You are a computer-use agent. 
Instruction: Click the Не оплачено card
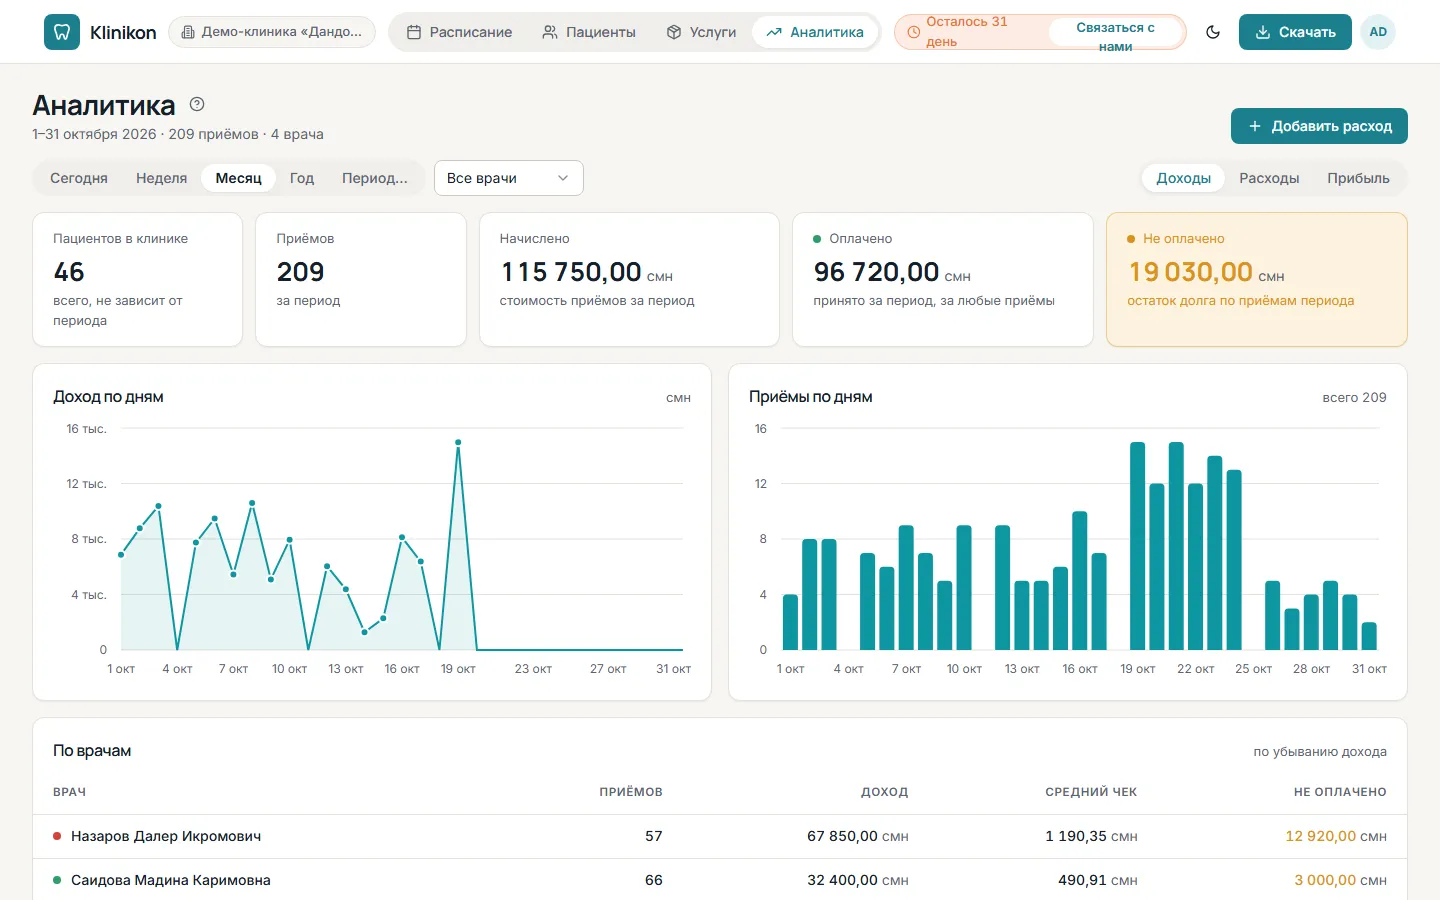(1257, 280)
